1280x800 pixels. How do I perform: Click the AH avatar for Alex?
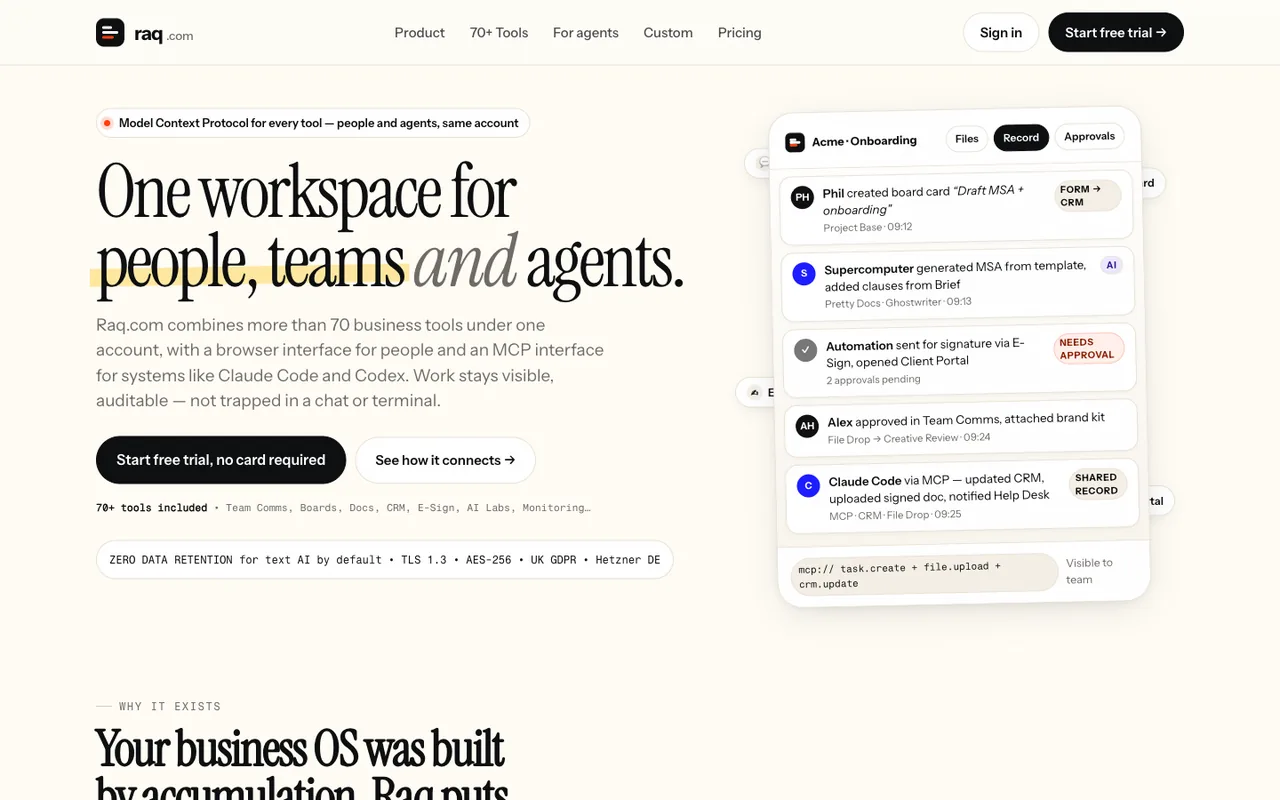(x=807, y=426)
